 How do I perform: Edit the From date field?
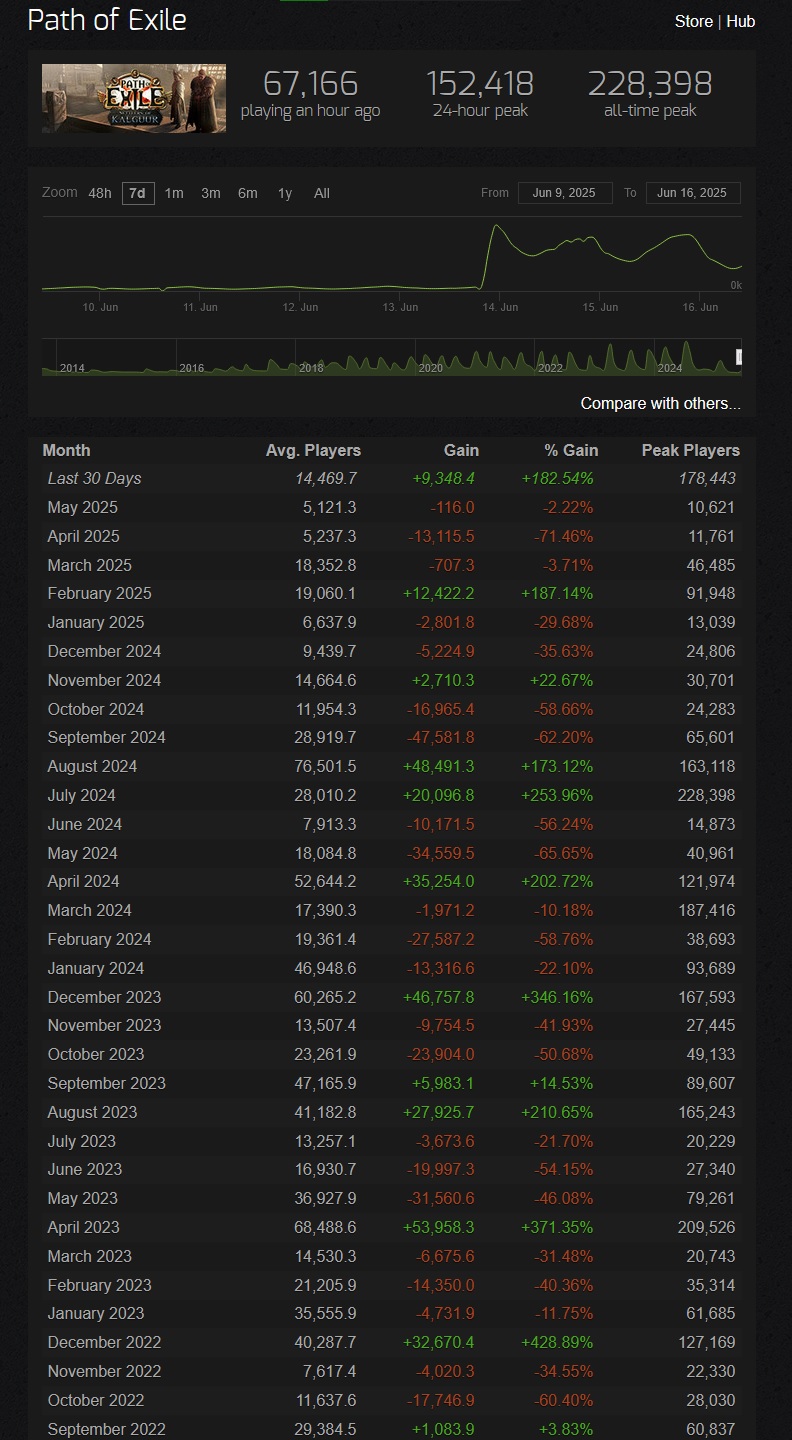565,193
